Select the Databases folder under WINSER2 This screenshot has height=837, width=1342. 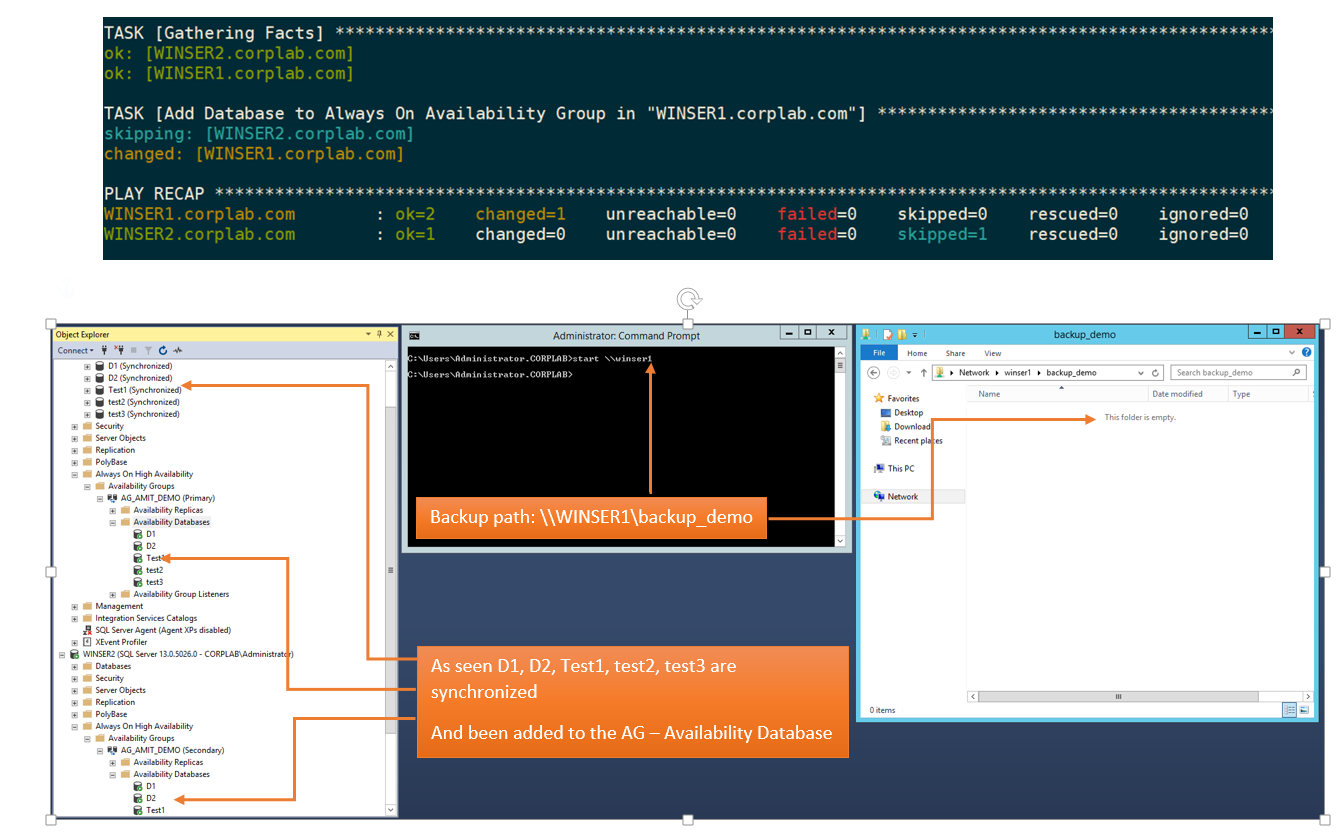click(x=113, y=666)
